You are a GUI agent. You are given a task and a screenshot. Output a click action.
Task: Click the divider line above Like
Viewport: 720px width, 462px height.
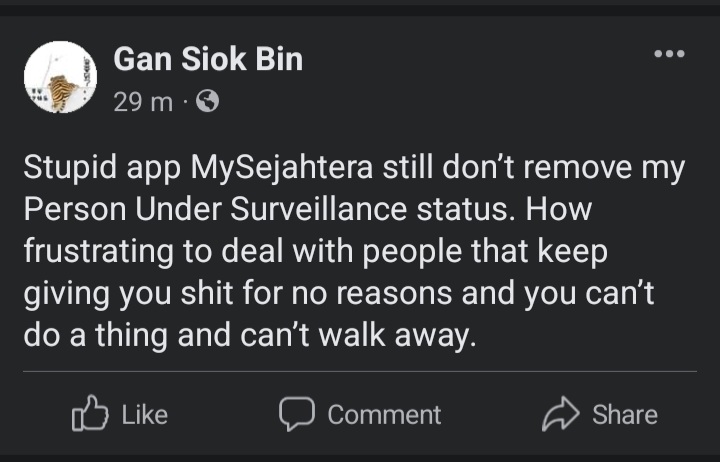(x=360, y=371)
